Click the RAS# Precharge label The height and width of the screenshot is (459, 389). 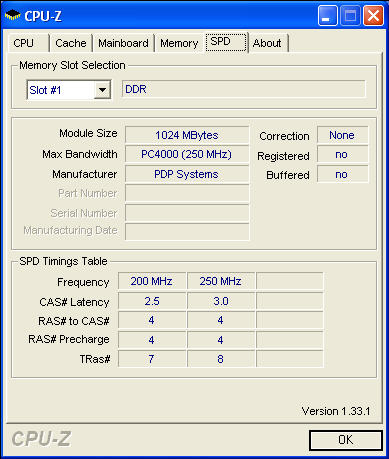pyautogui.click(x=69, y=339)
